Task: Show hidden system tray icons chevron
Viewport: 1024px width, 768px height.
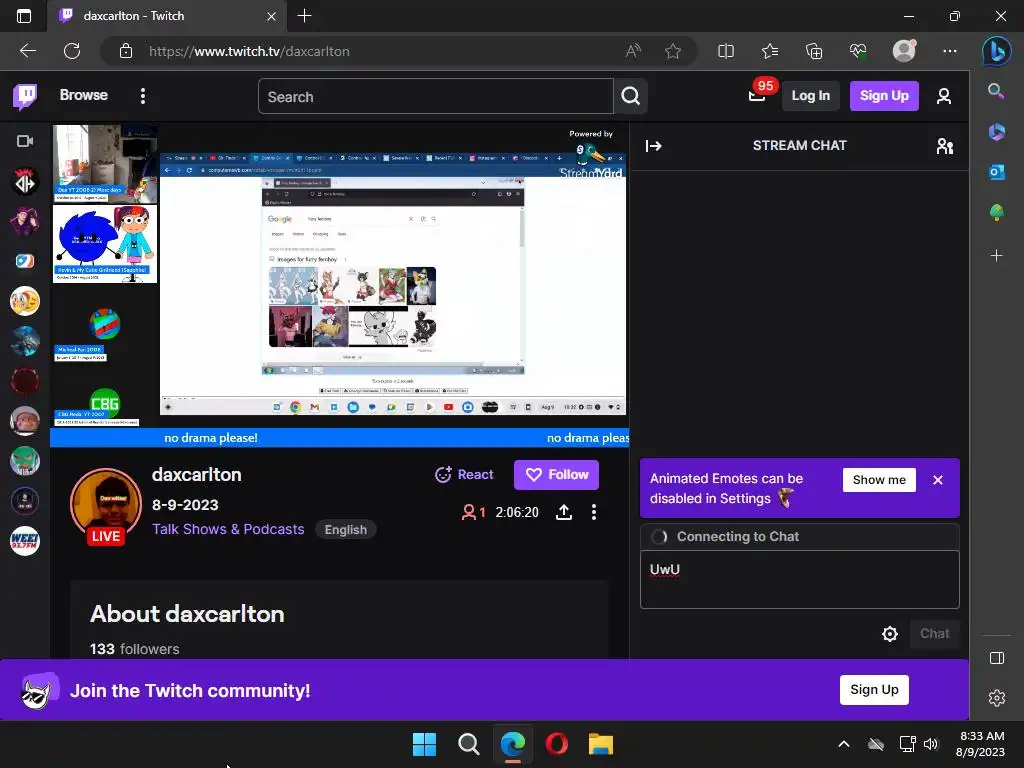Action: pos(844,744)
